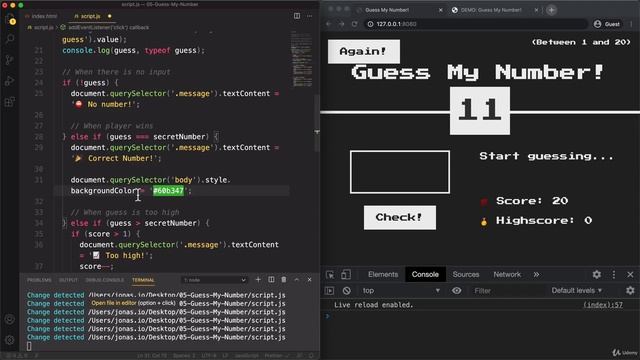
Task: Open the Accounts icon in activity bar
Action: 10,319
